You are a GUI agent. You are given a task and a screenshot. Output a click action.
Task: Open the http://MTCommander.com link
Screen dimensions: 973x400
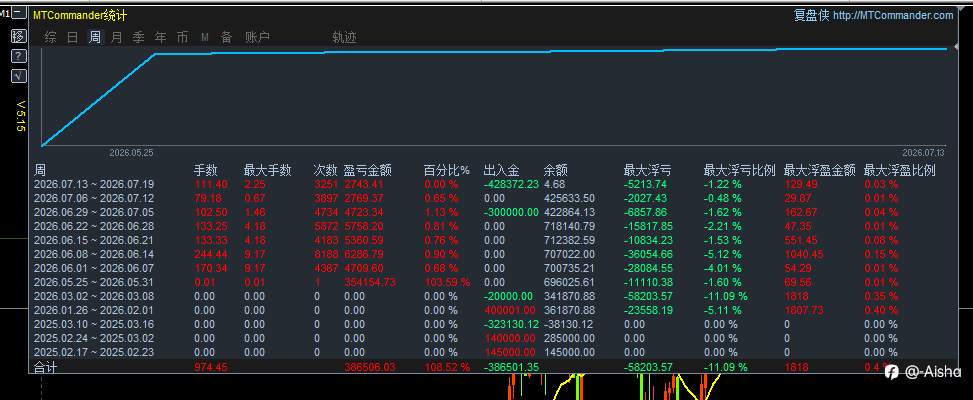(893, 16)
